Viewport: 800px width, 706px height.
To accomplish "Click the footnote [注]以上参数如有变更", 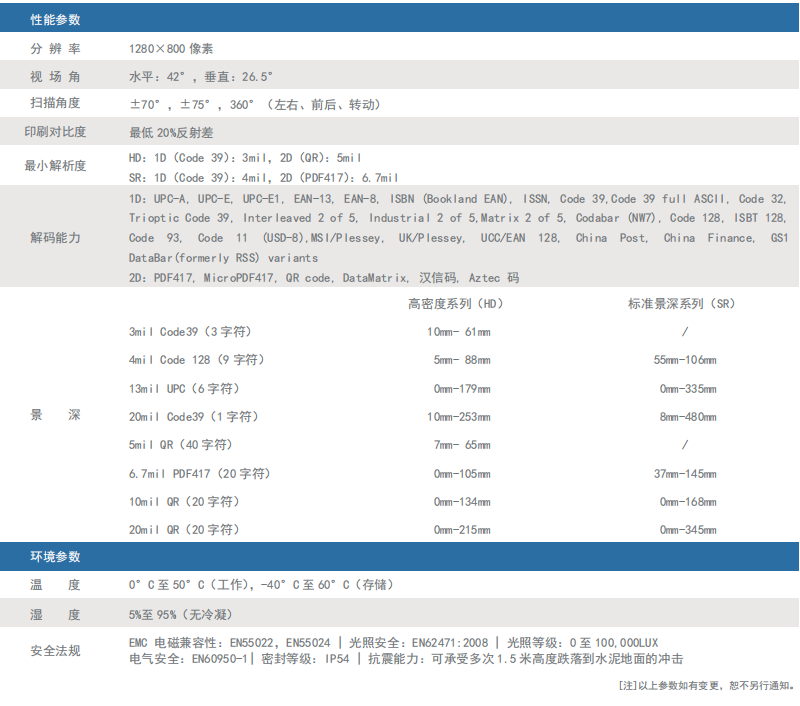I will pyautogui.click(x=707, y=686).
